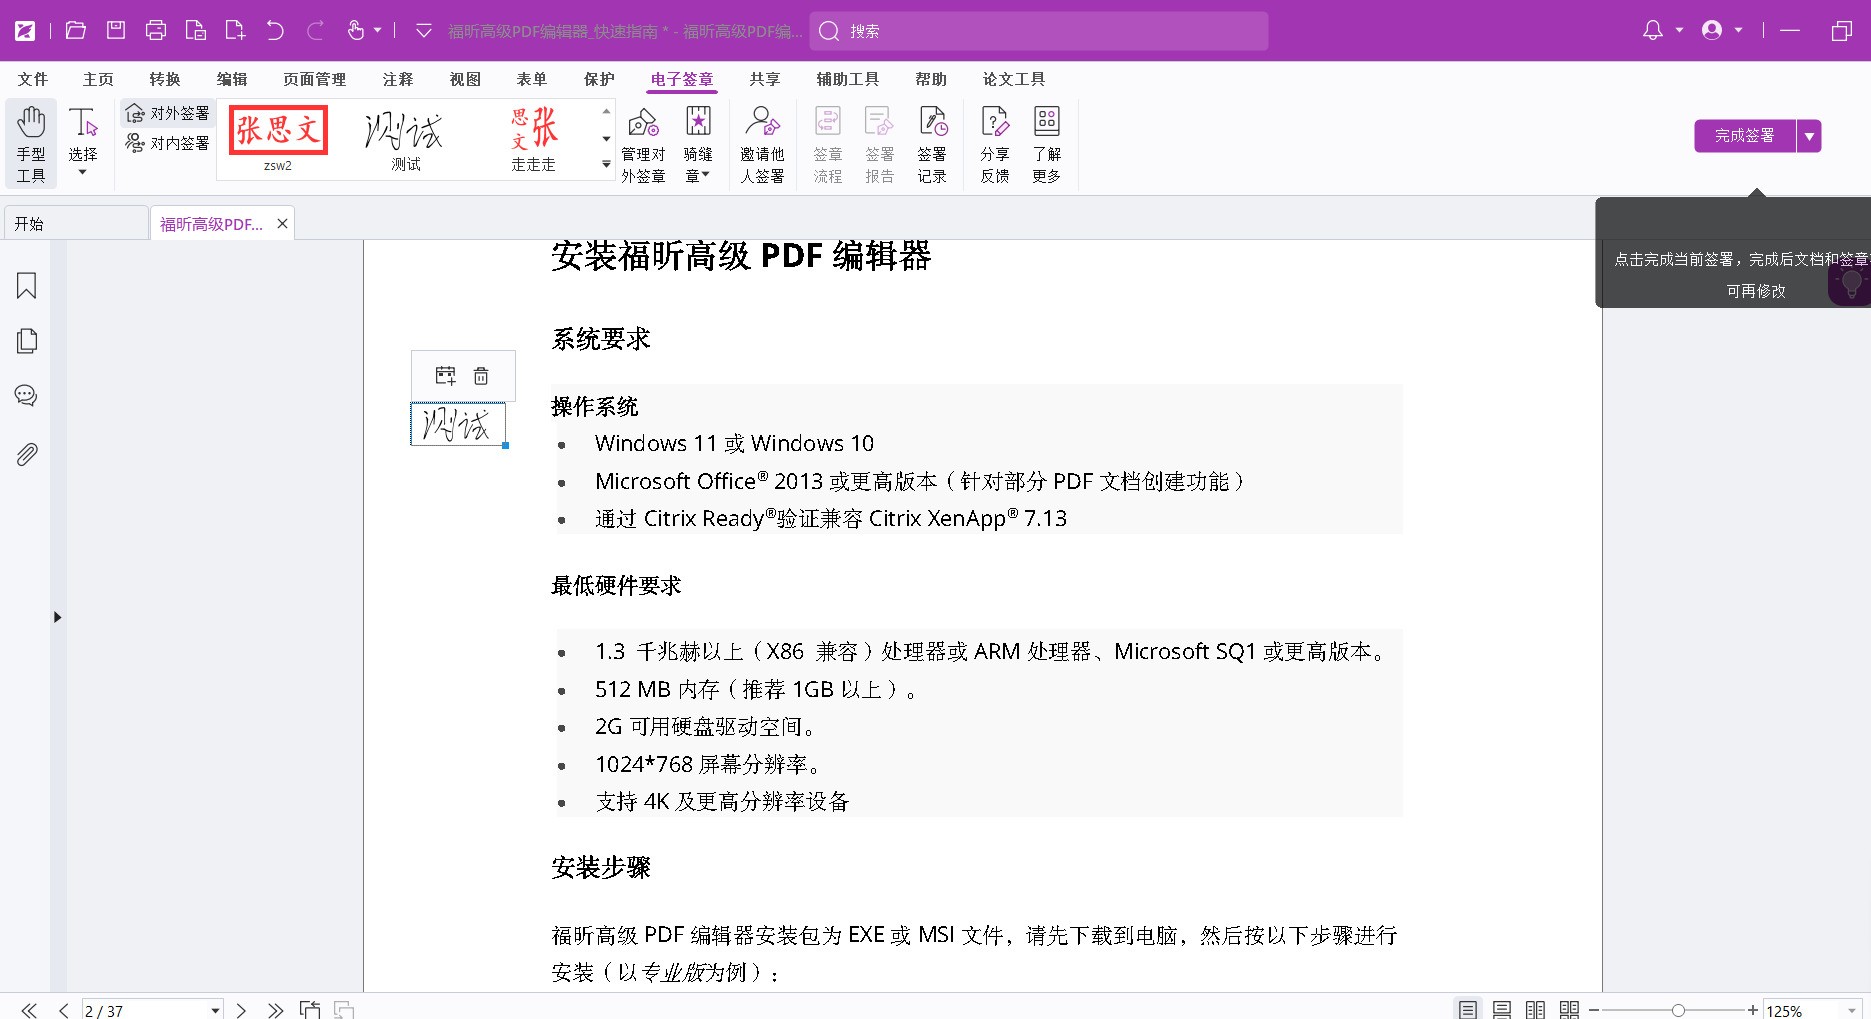Delete the placed signature with trash icon

coord(481,376)
